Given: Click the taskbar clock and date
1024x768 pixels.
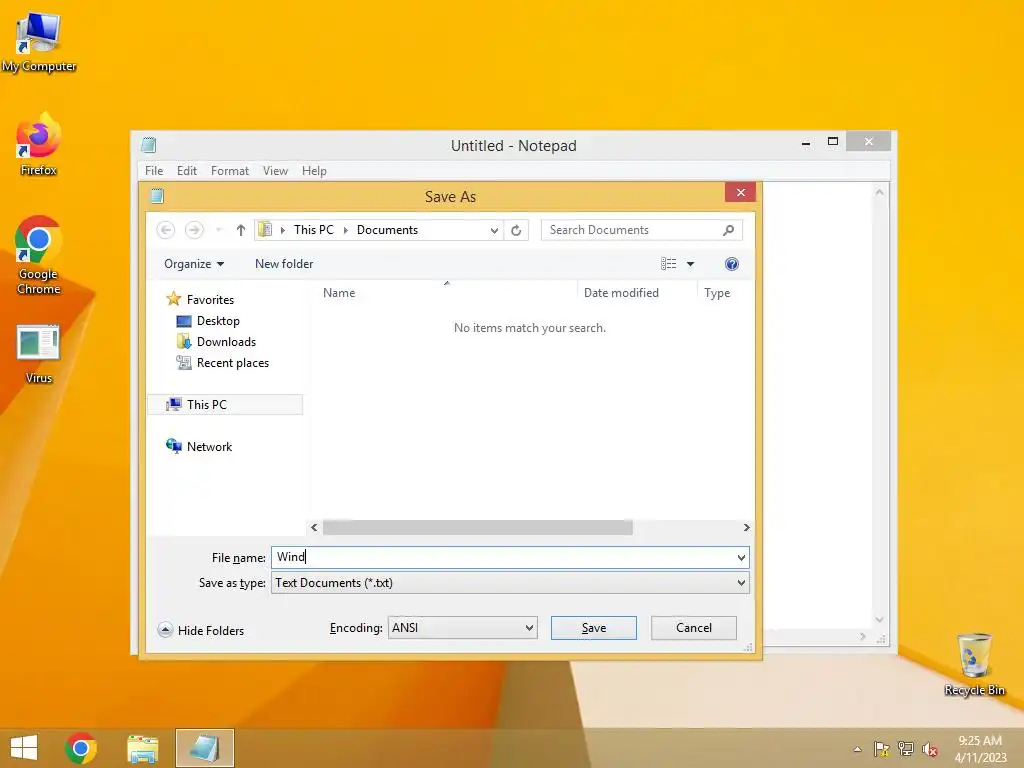Looking at the screenshot, I should tap(980, 749).
